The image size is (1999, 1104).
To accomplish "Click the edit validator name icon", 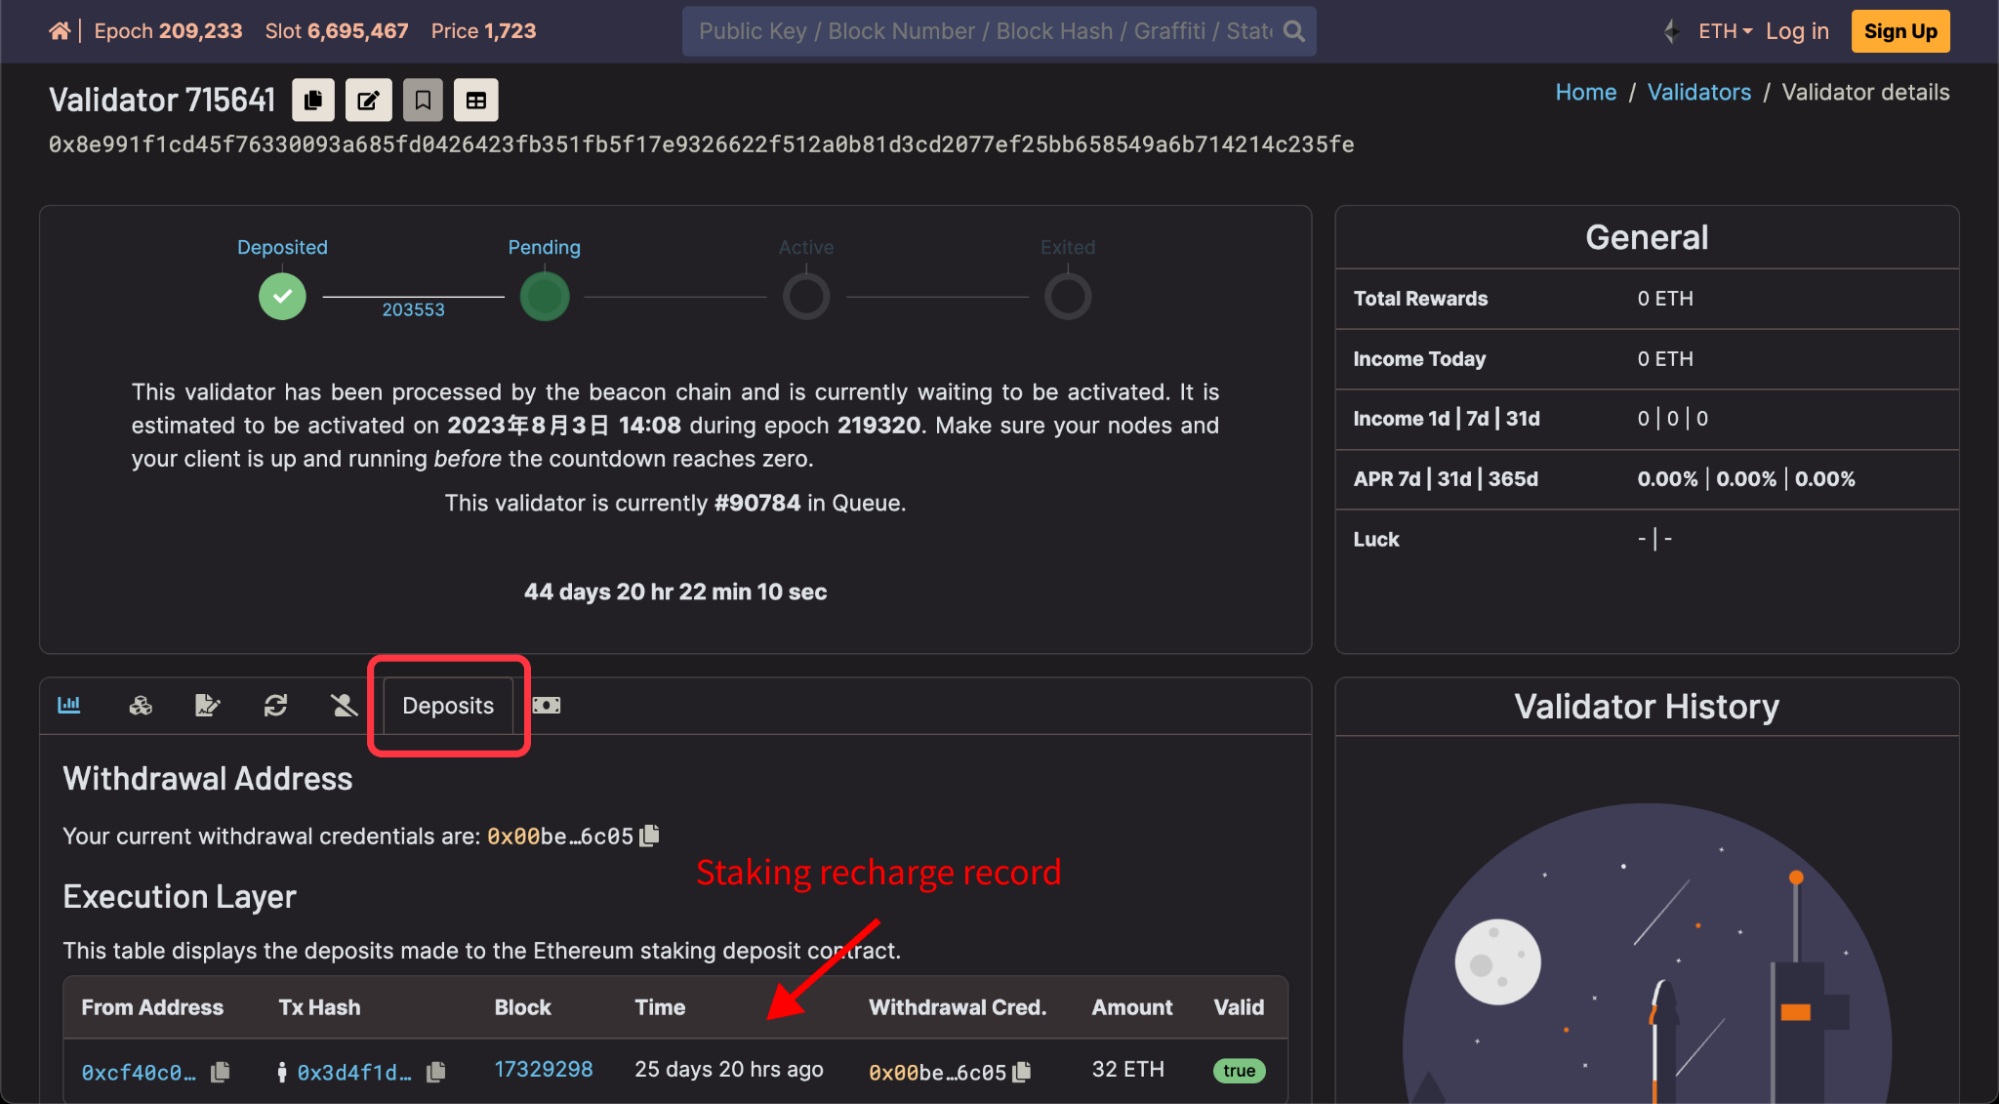I will [x=368, y=100].
